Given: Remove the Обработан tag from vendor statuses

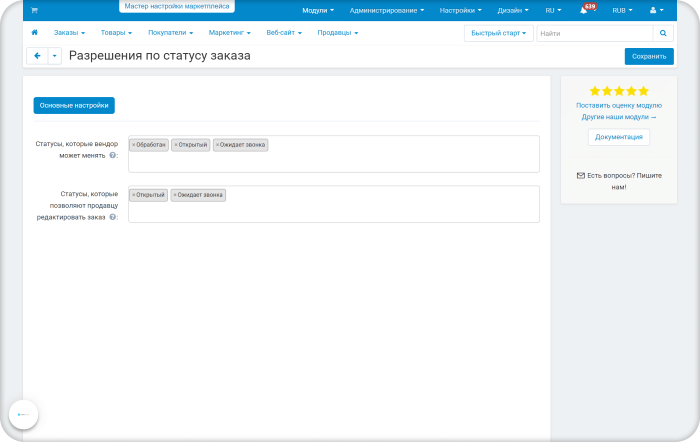Looking at the screenshot, I should 133,145.
